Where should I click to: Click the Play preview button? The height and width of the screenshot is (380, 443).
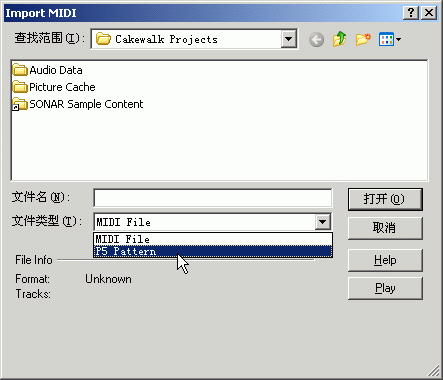(x=385, y=288)
